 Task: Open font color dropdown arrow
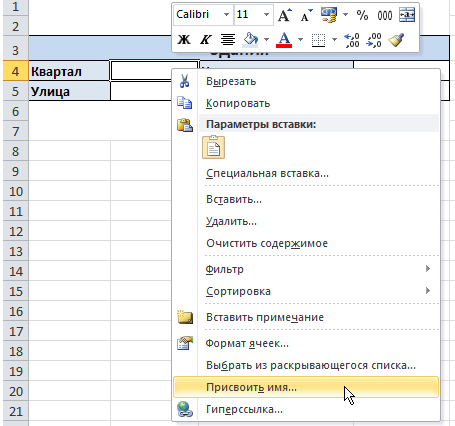pyautogui.click(x=300, y=40)
